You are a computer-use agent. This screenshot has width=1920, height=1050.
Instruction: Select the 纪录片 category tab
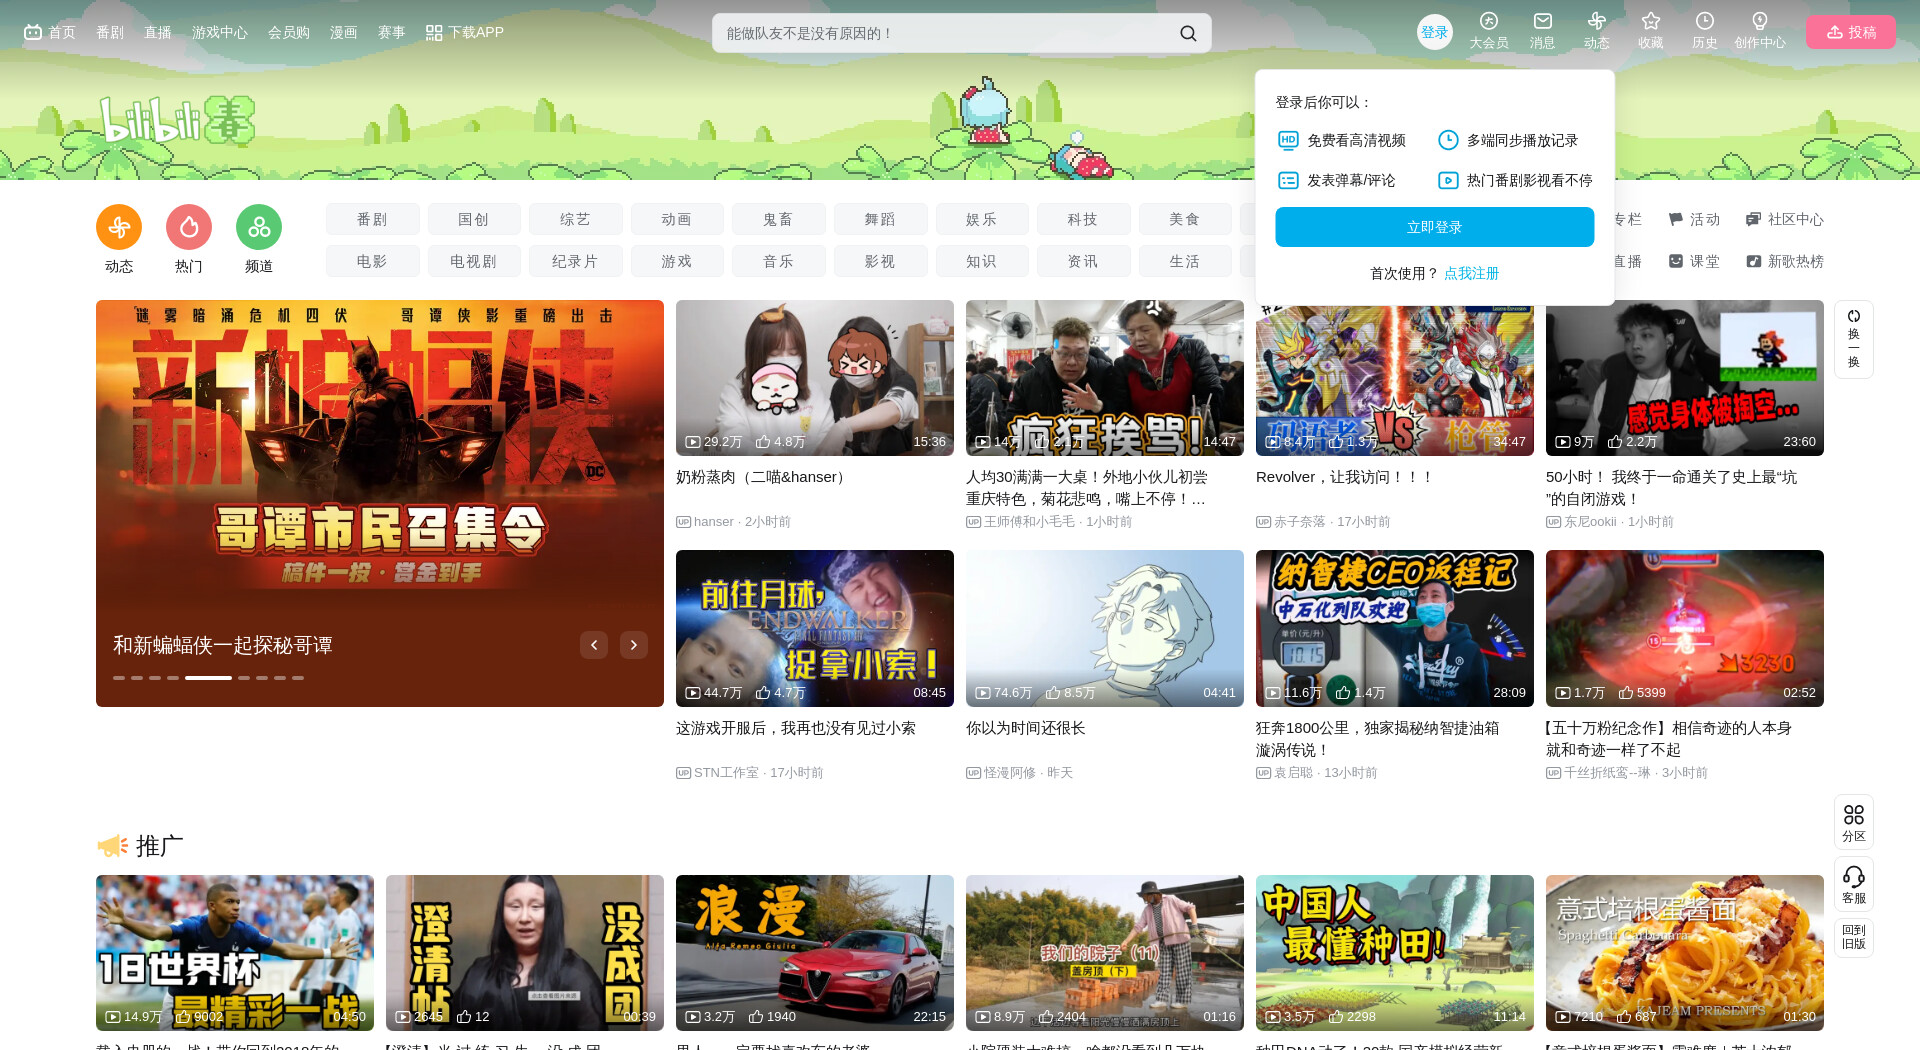[576, 261]
